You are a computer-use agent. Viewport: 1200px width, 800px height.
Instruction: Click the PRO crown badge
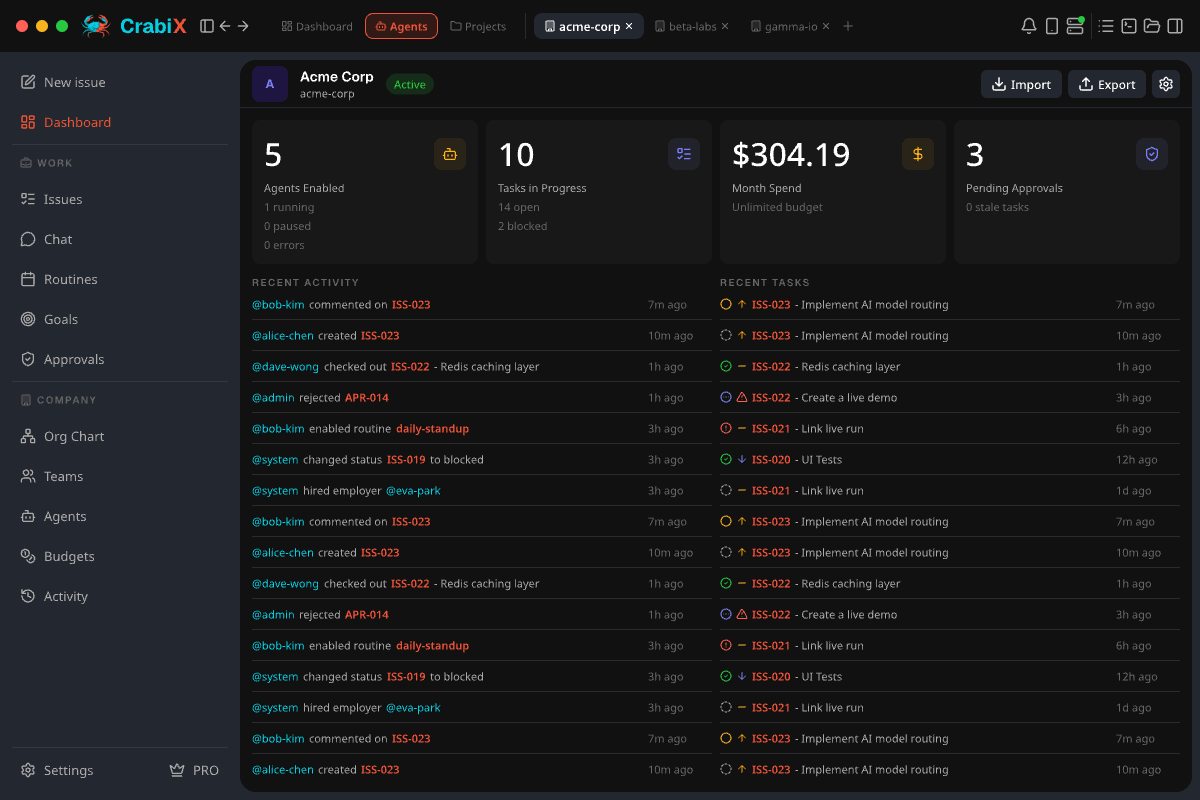click(194, 770)
